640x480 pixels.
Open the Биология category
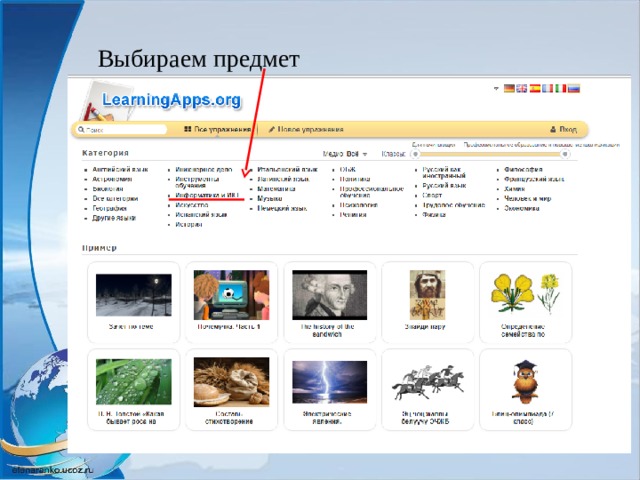[108, 189]
